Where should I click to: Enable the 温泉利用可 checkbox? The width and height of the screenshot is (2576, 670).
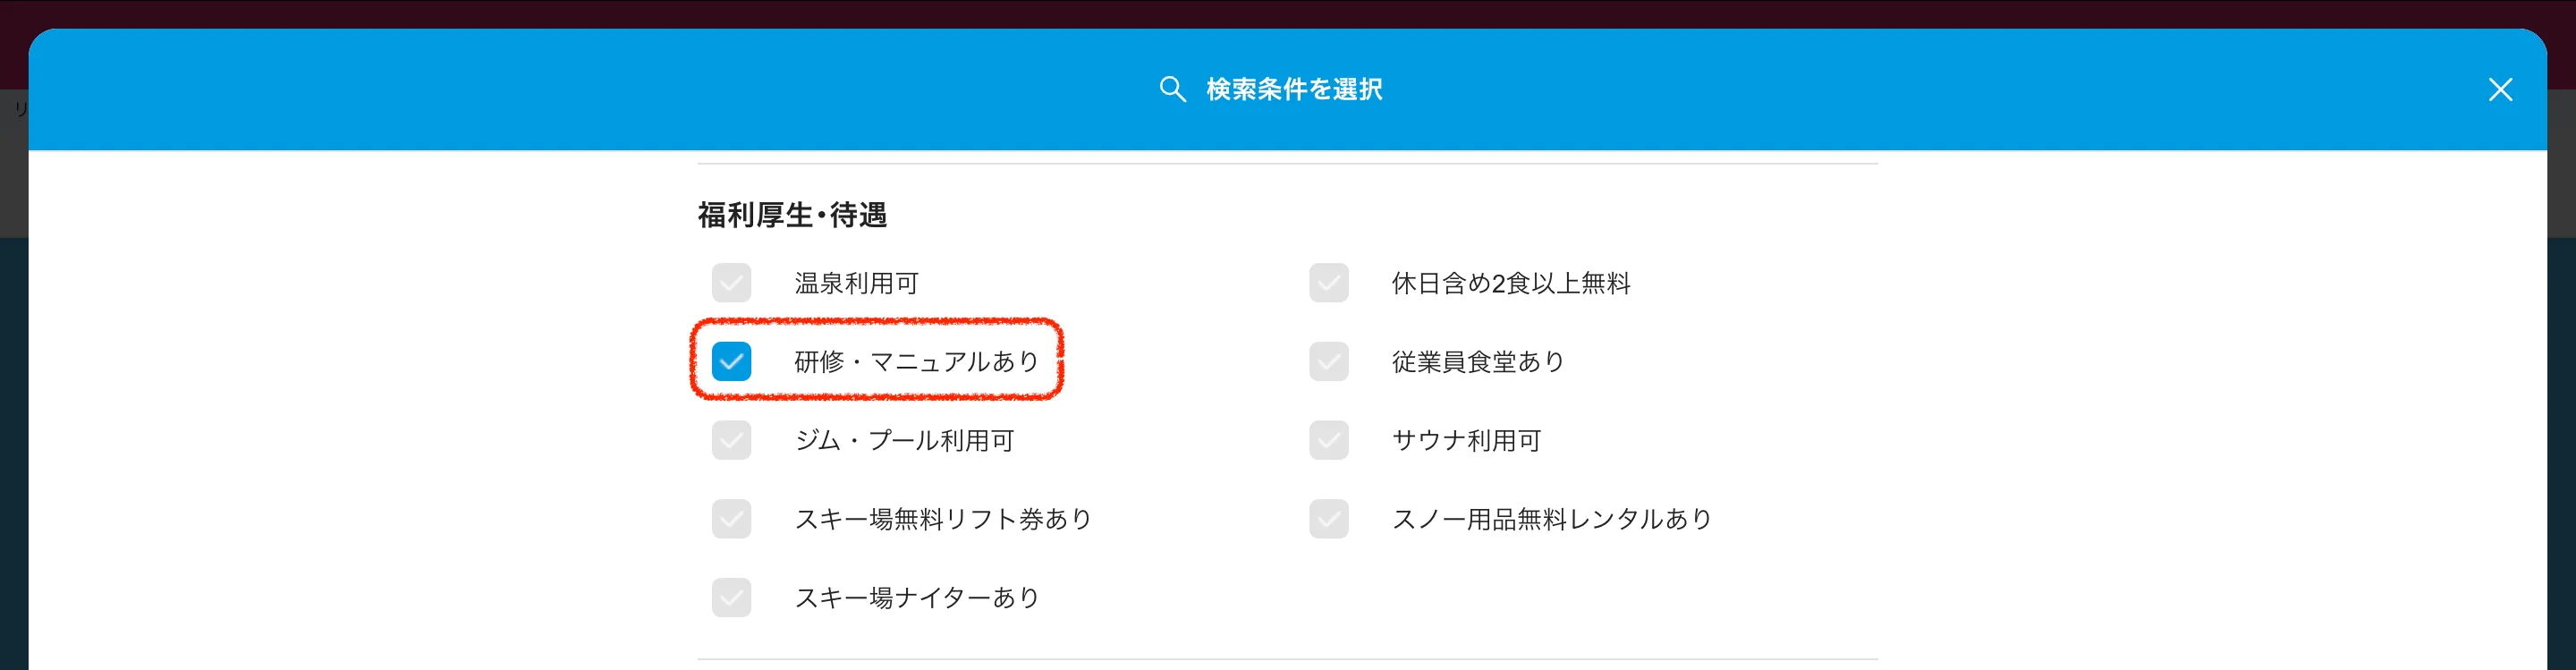coord(731,283)
